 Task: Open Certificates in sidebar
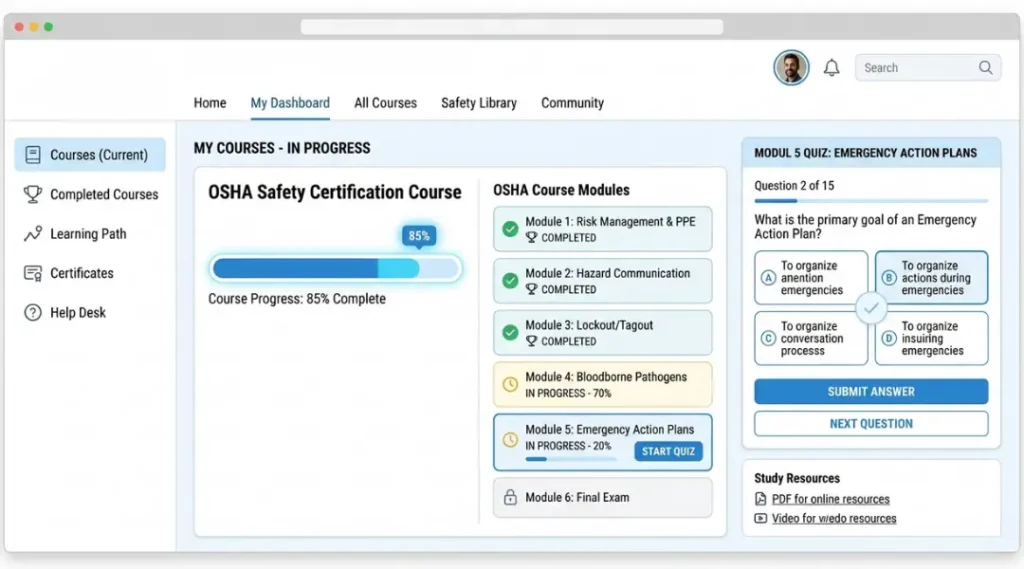click(x=90, y=273)
